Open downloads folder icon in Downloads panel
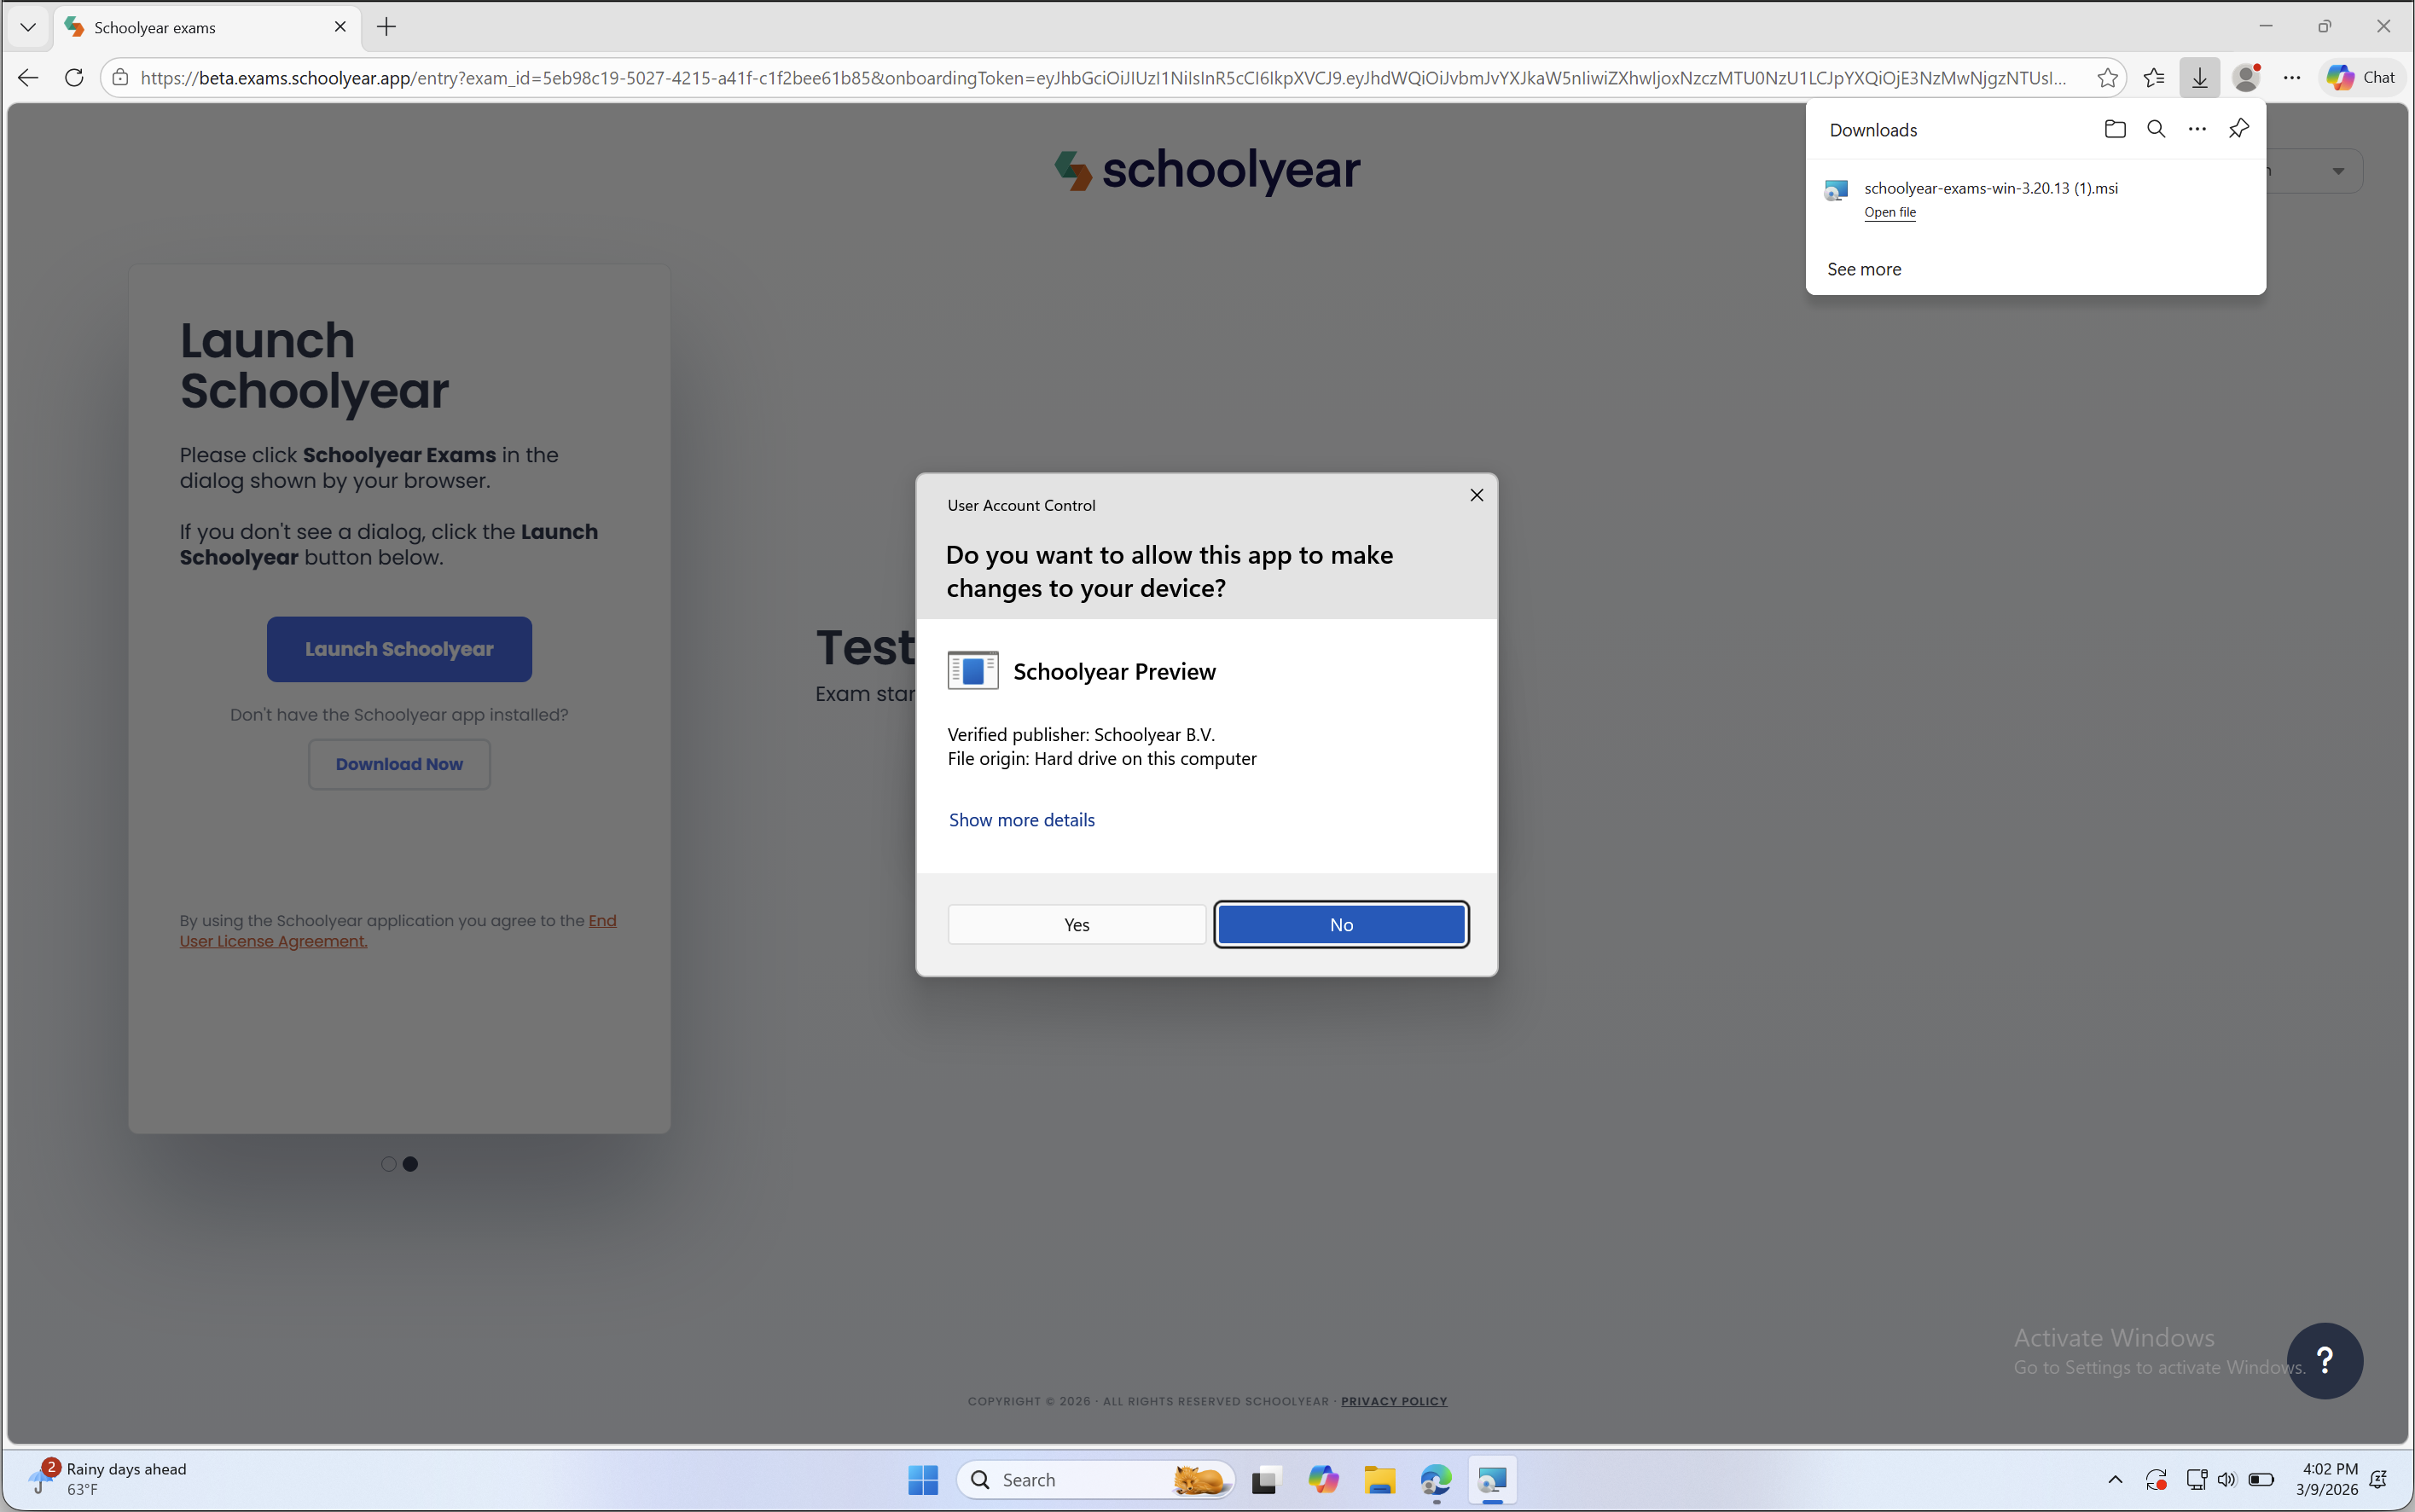Viewport: 2415px width, 1512px height. pos(2114,129)
